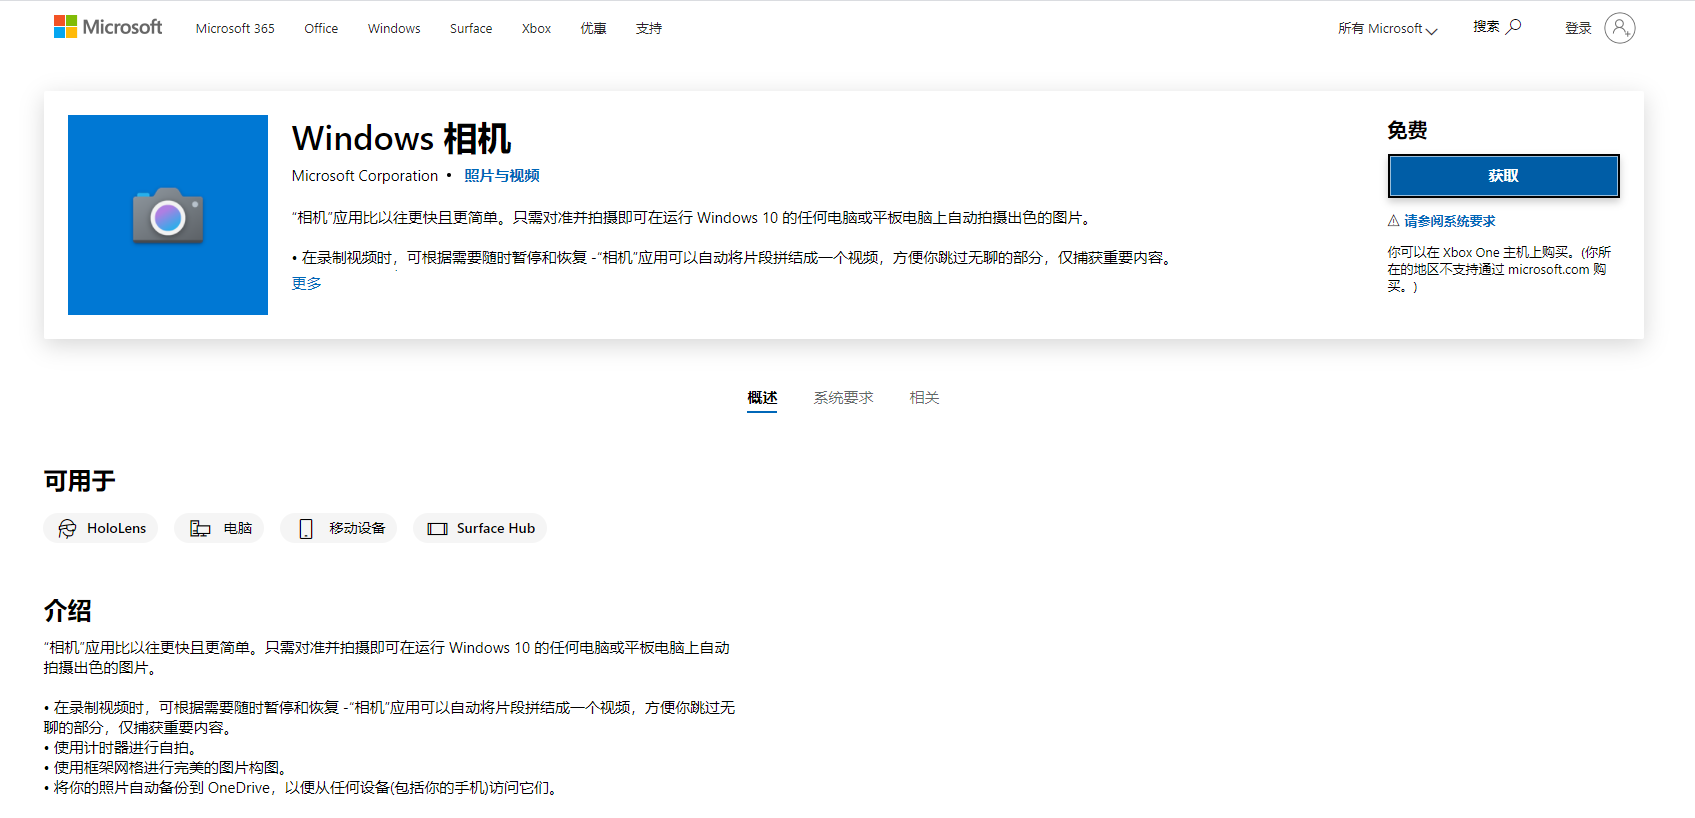Go to Xbox in the top navigation

536,29
